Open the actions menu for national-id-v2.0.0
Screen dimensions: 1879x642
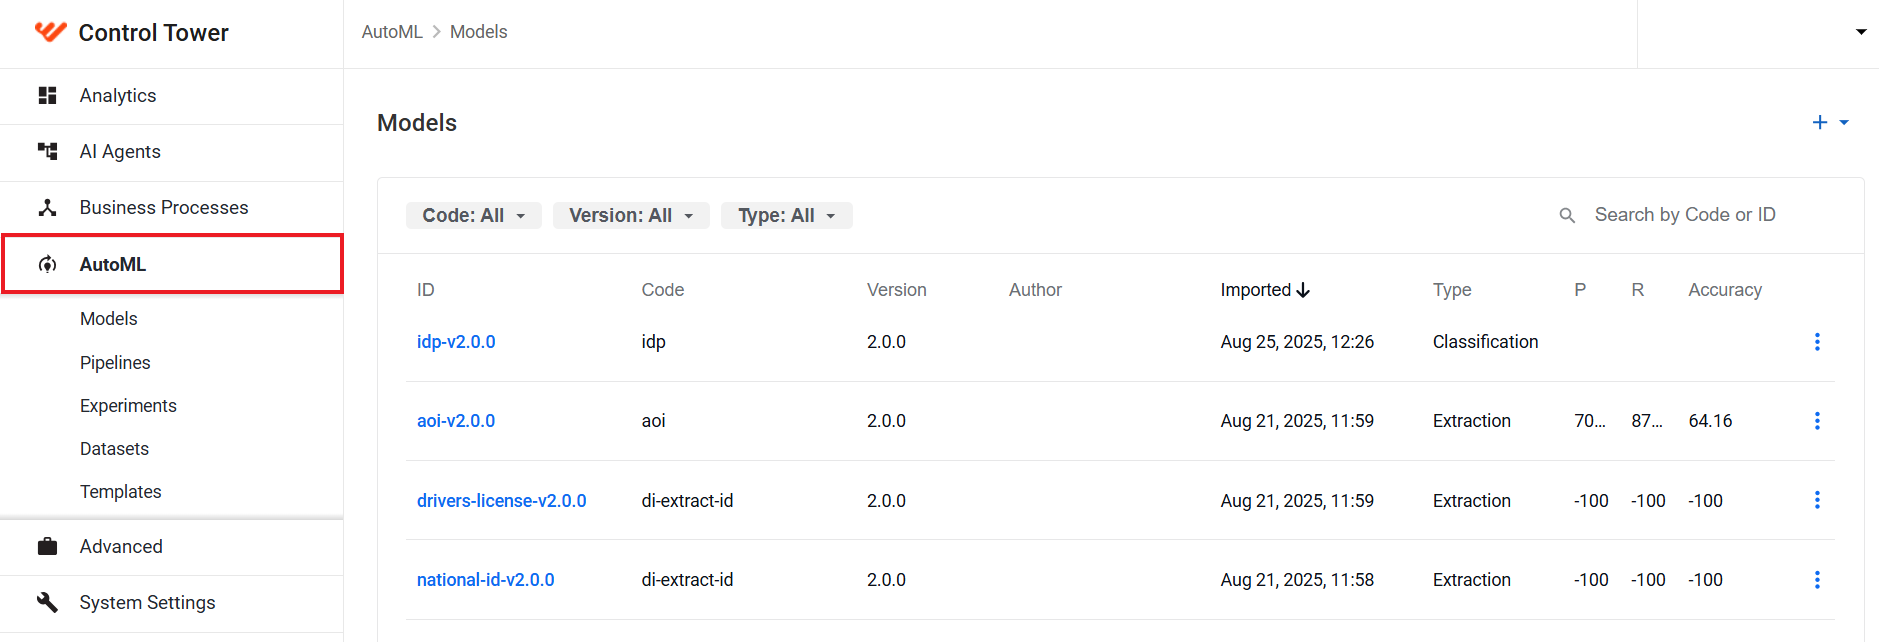1817,580
